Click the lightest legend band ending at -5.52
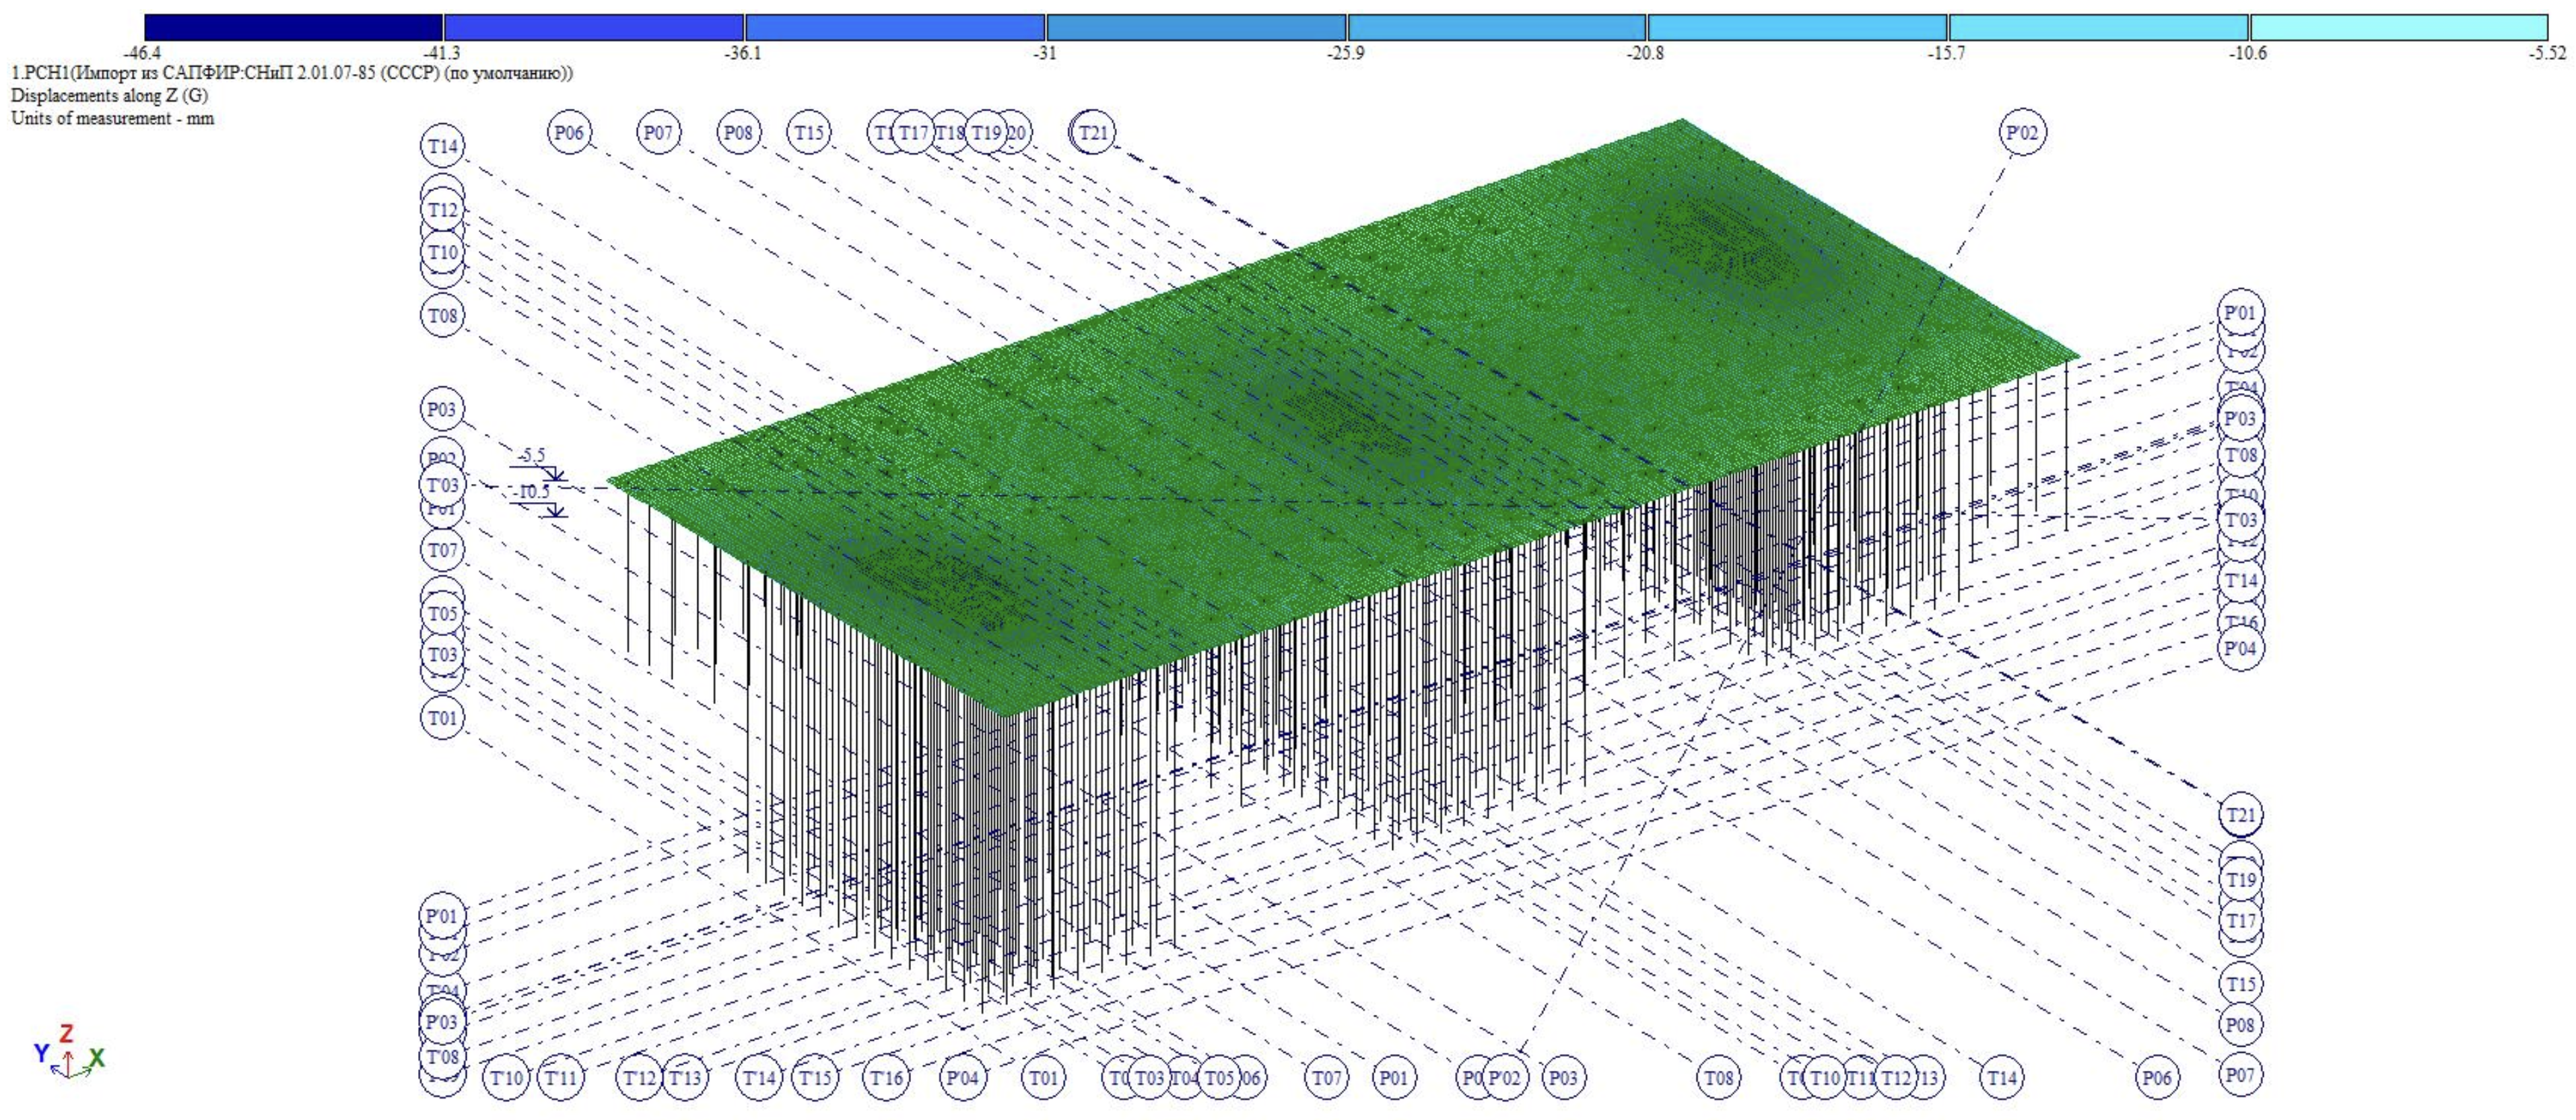The width and height of the screenshot is (2576, 1120). (2398, 27)
